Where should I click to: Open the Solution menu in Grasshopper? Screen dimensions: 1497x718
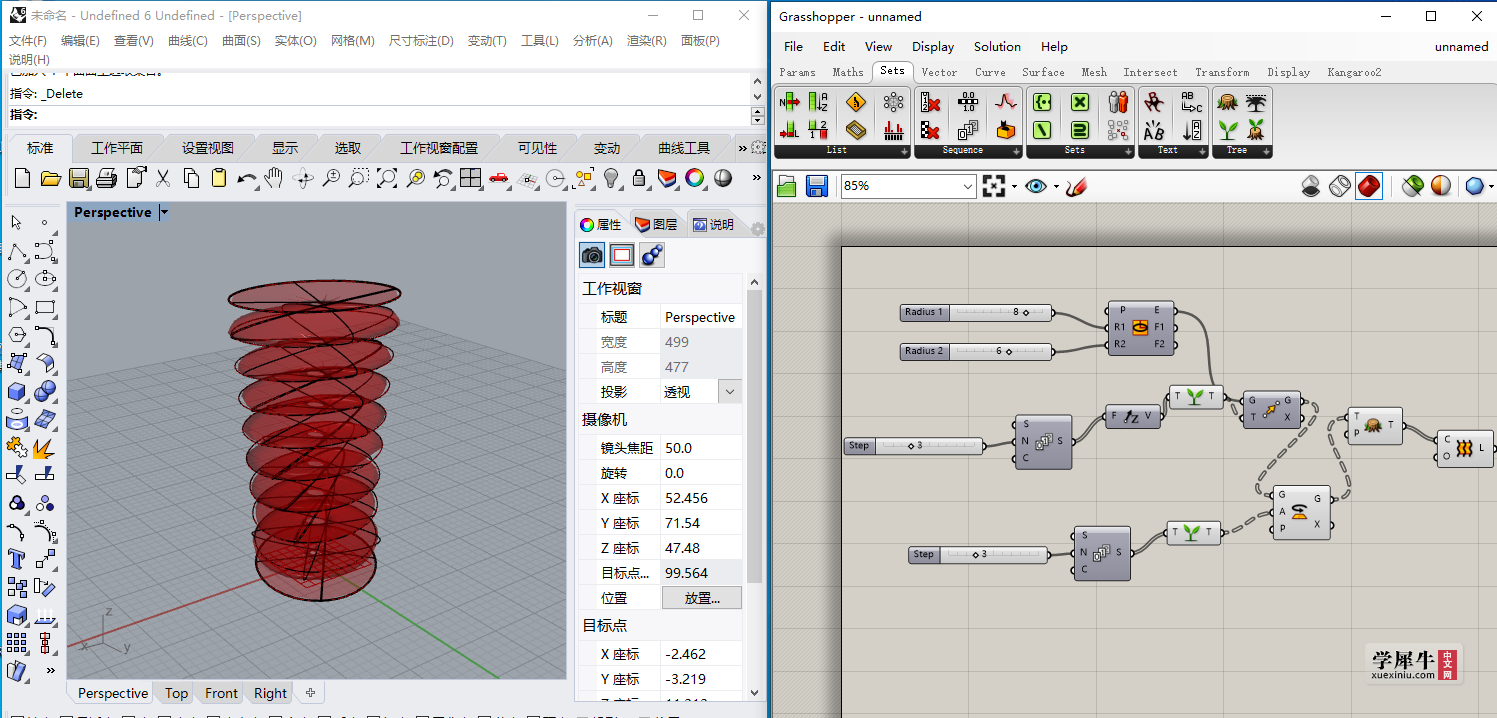click(x=997, y=47)
